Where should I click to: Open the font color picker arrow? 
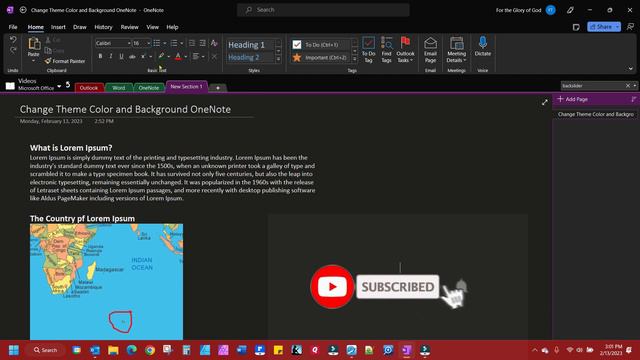pos(185,57)
